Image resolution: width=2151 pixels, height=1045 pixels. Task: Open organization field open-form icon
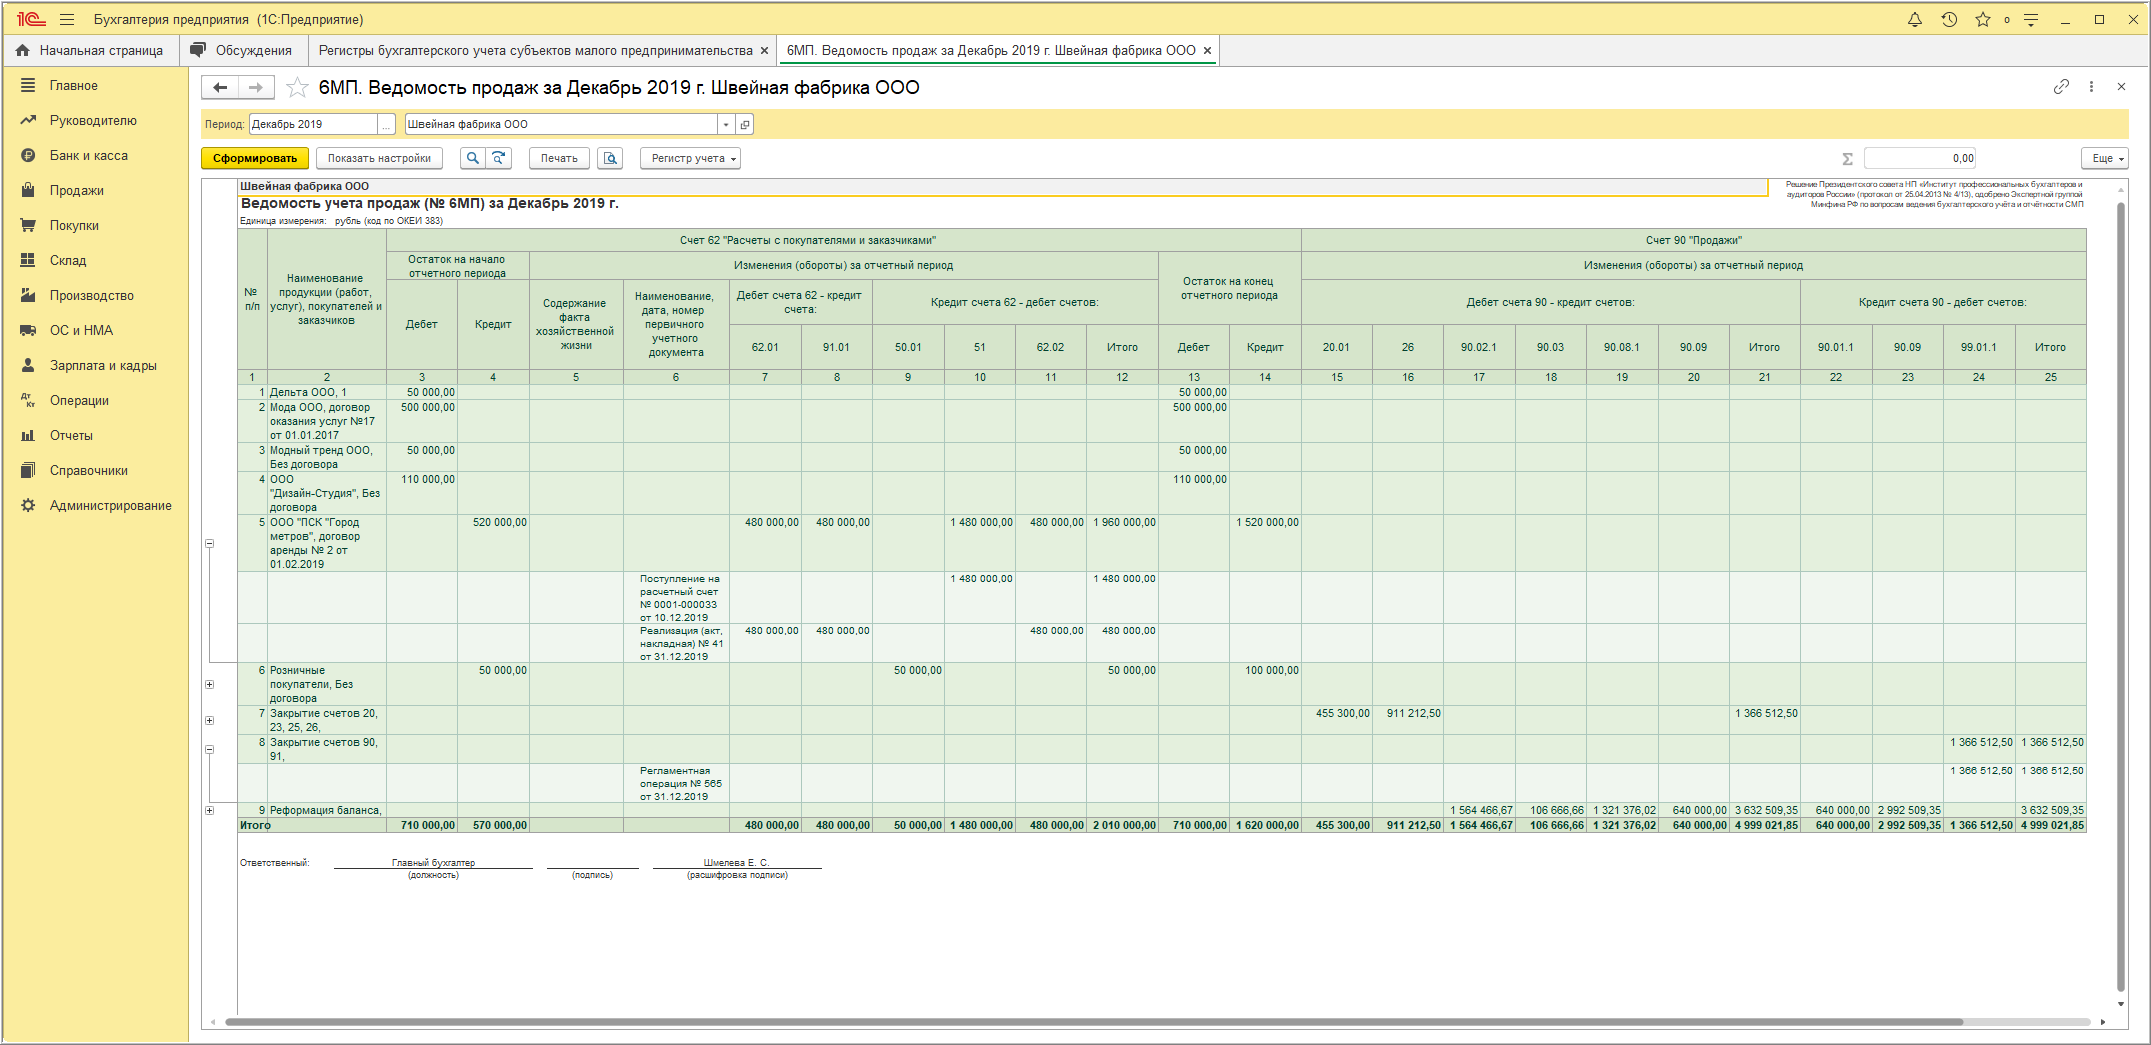(x=744, y=124)
